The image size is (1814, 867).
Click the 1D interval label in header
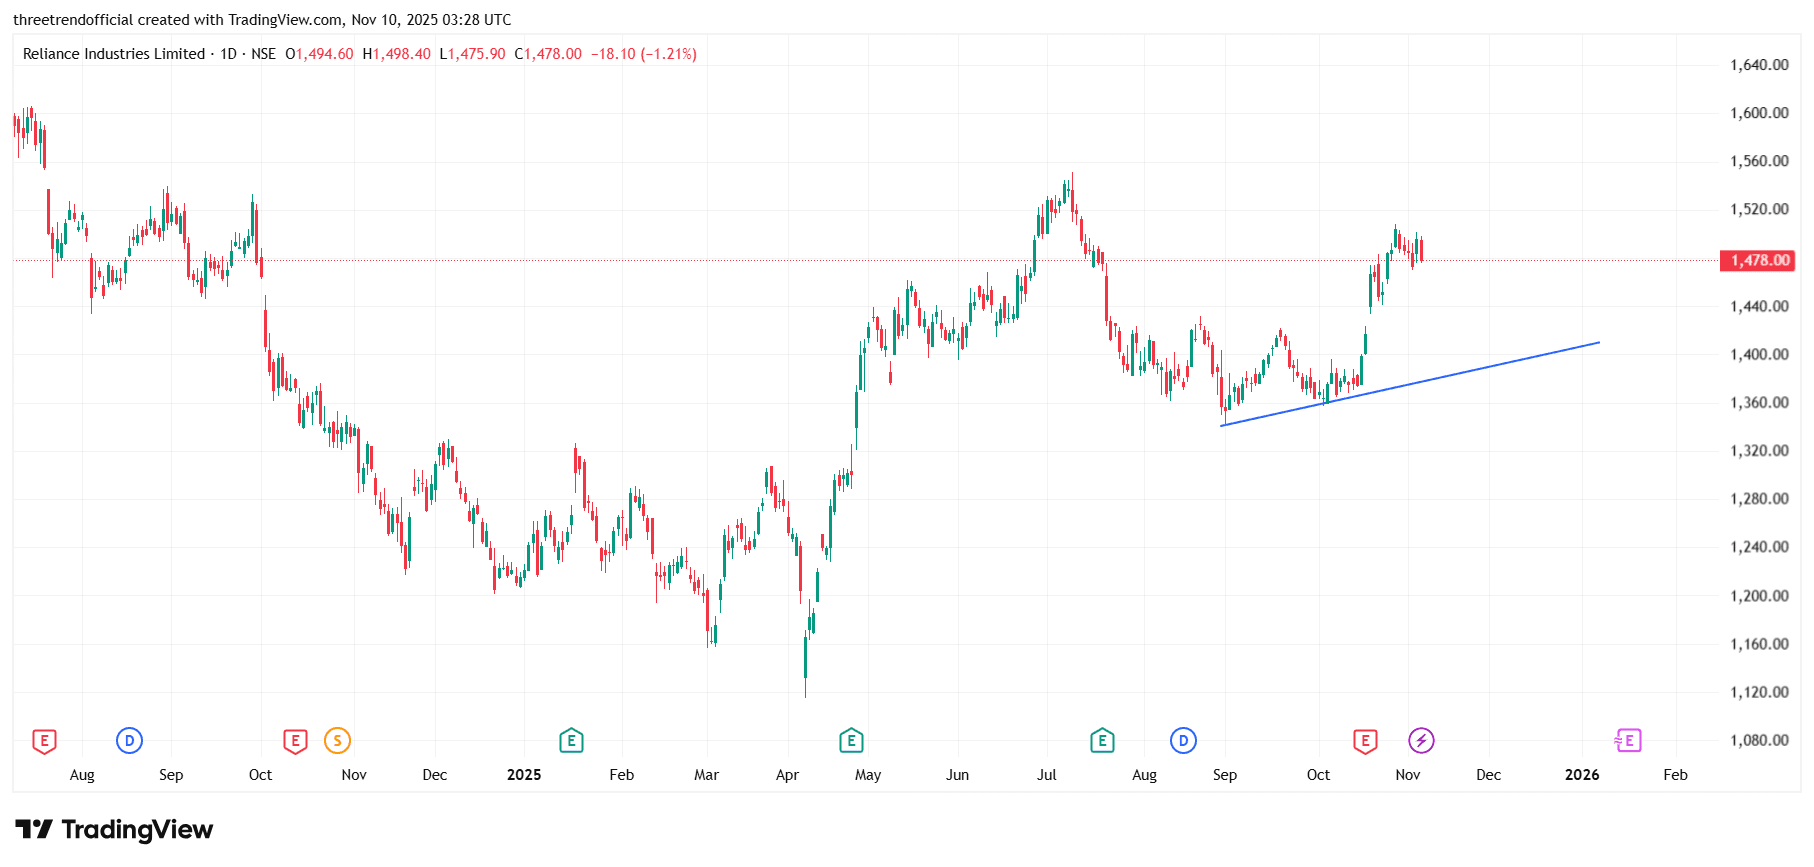tap(228, 54)
